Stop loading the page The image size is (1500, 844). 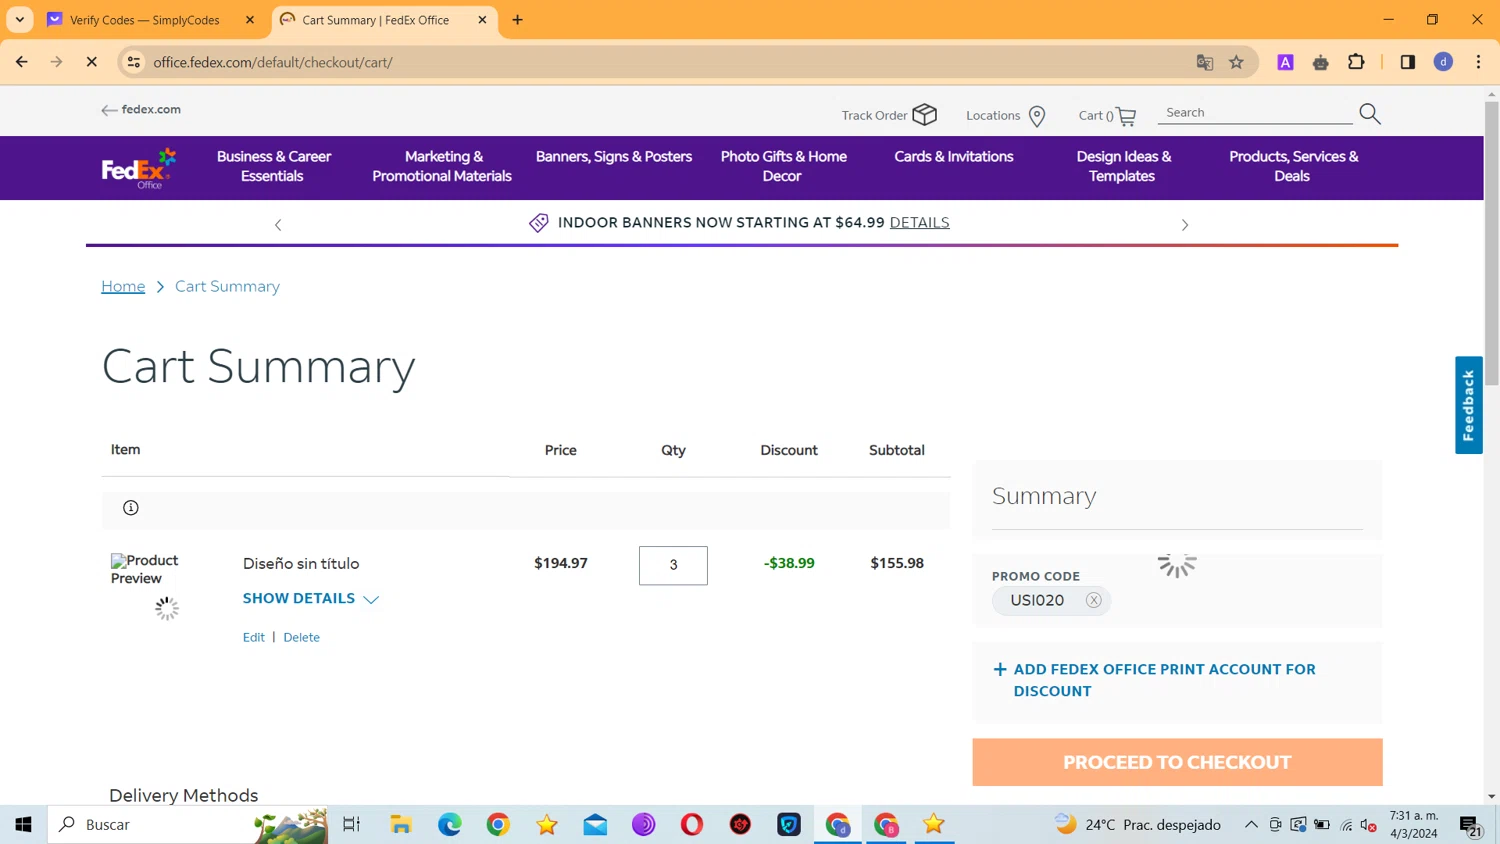point(91,62)
